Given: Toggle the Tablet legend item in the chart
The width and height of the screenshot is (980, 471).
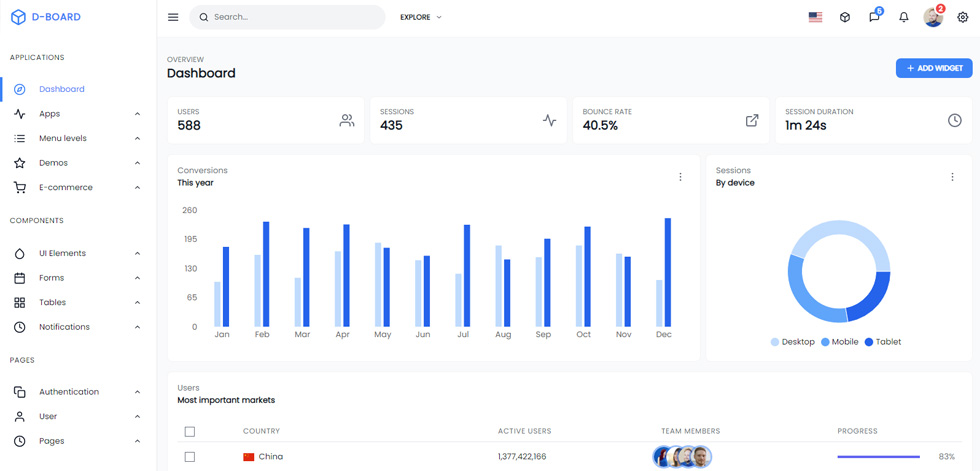Looking at the screenshot, I should (x=882, y=342).
